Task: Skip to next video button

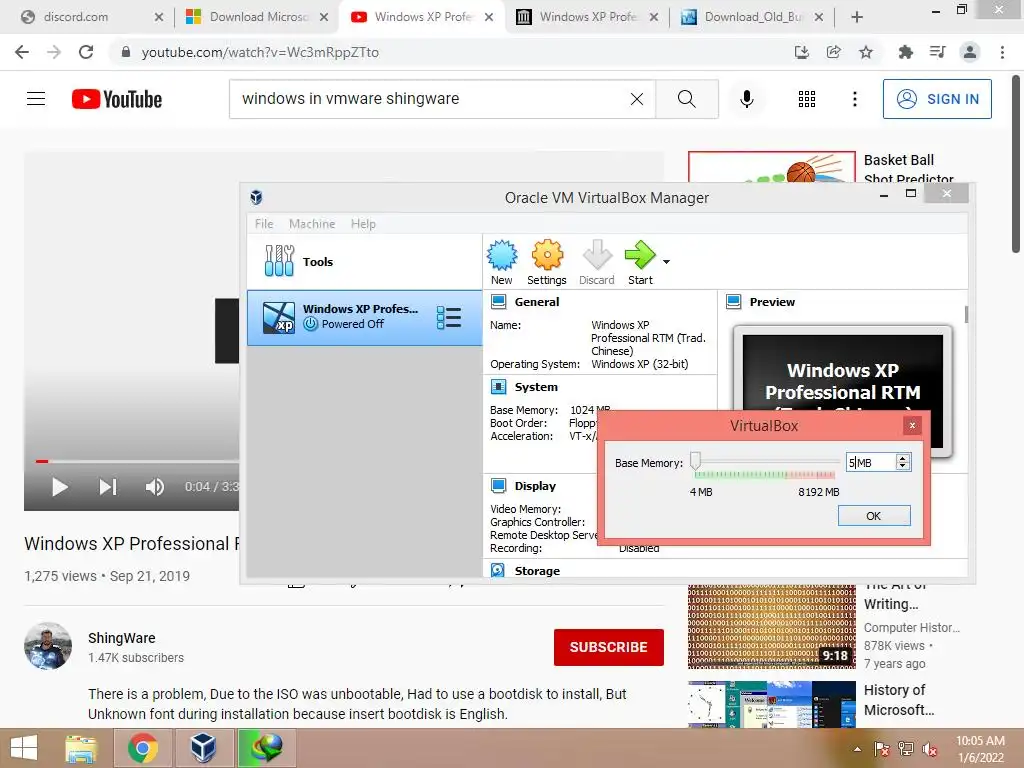Action: [x=108, y=487]
